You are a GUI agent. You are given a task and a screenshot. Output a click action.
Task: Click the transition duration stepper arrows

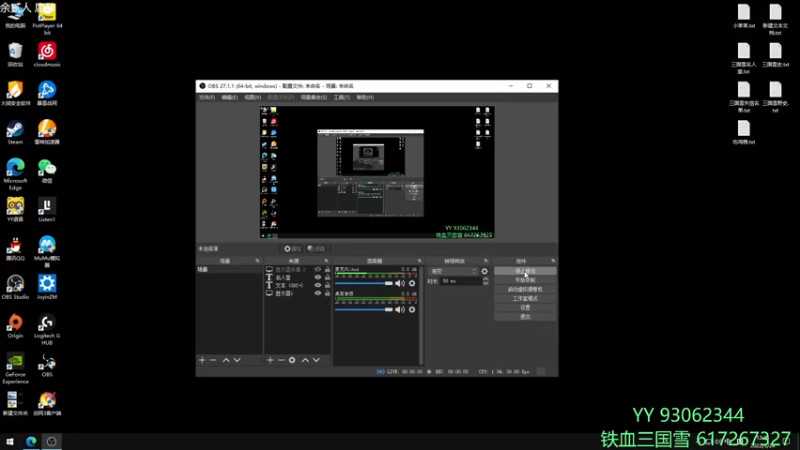(486, 281)
